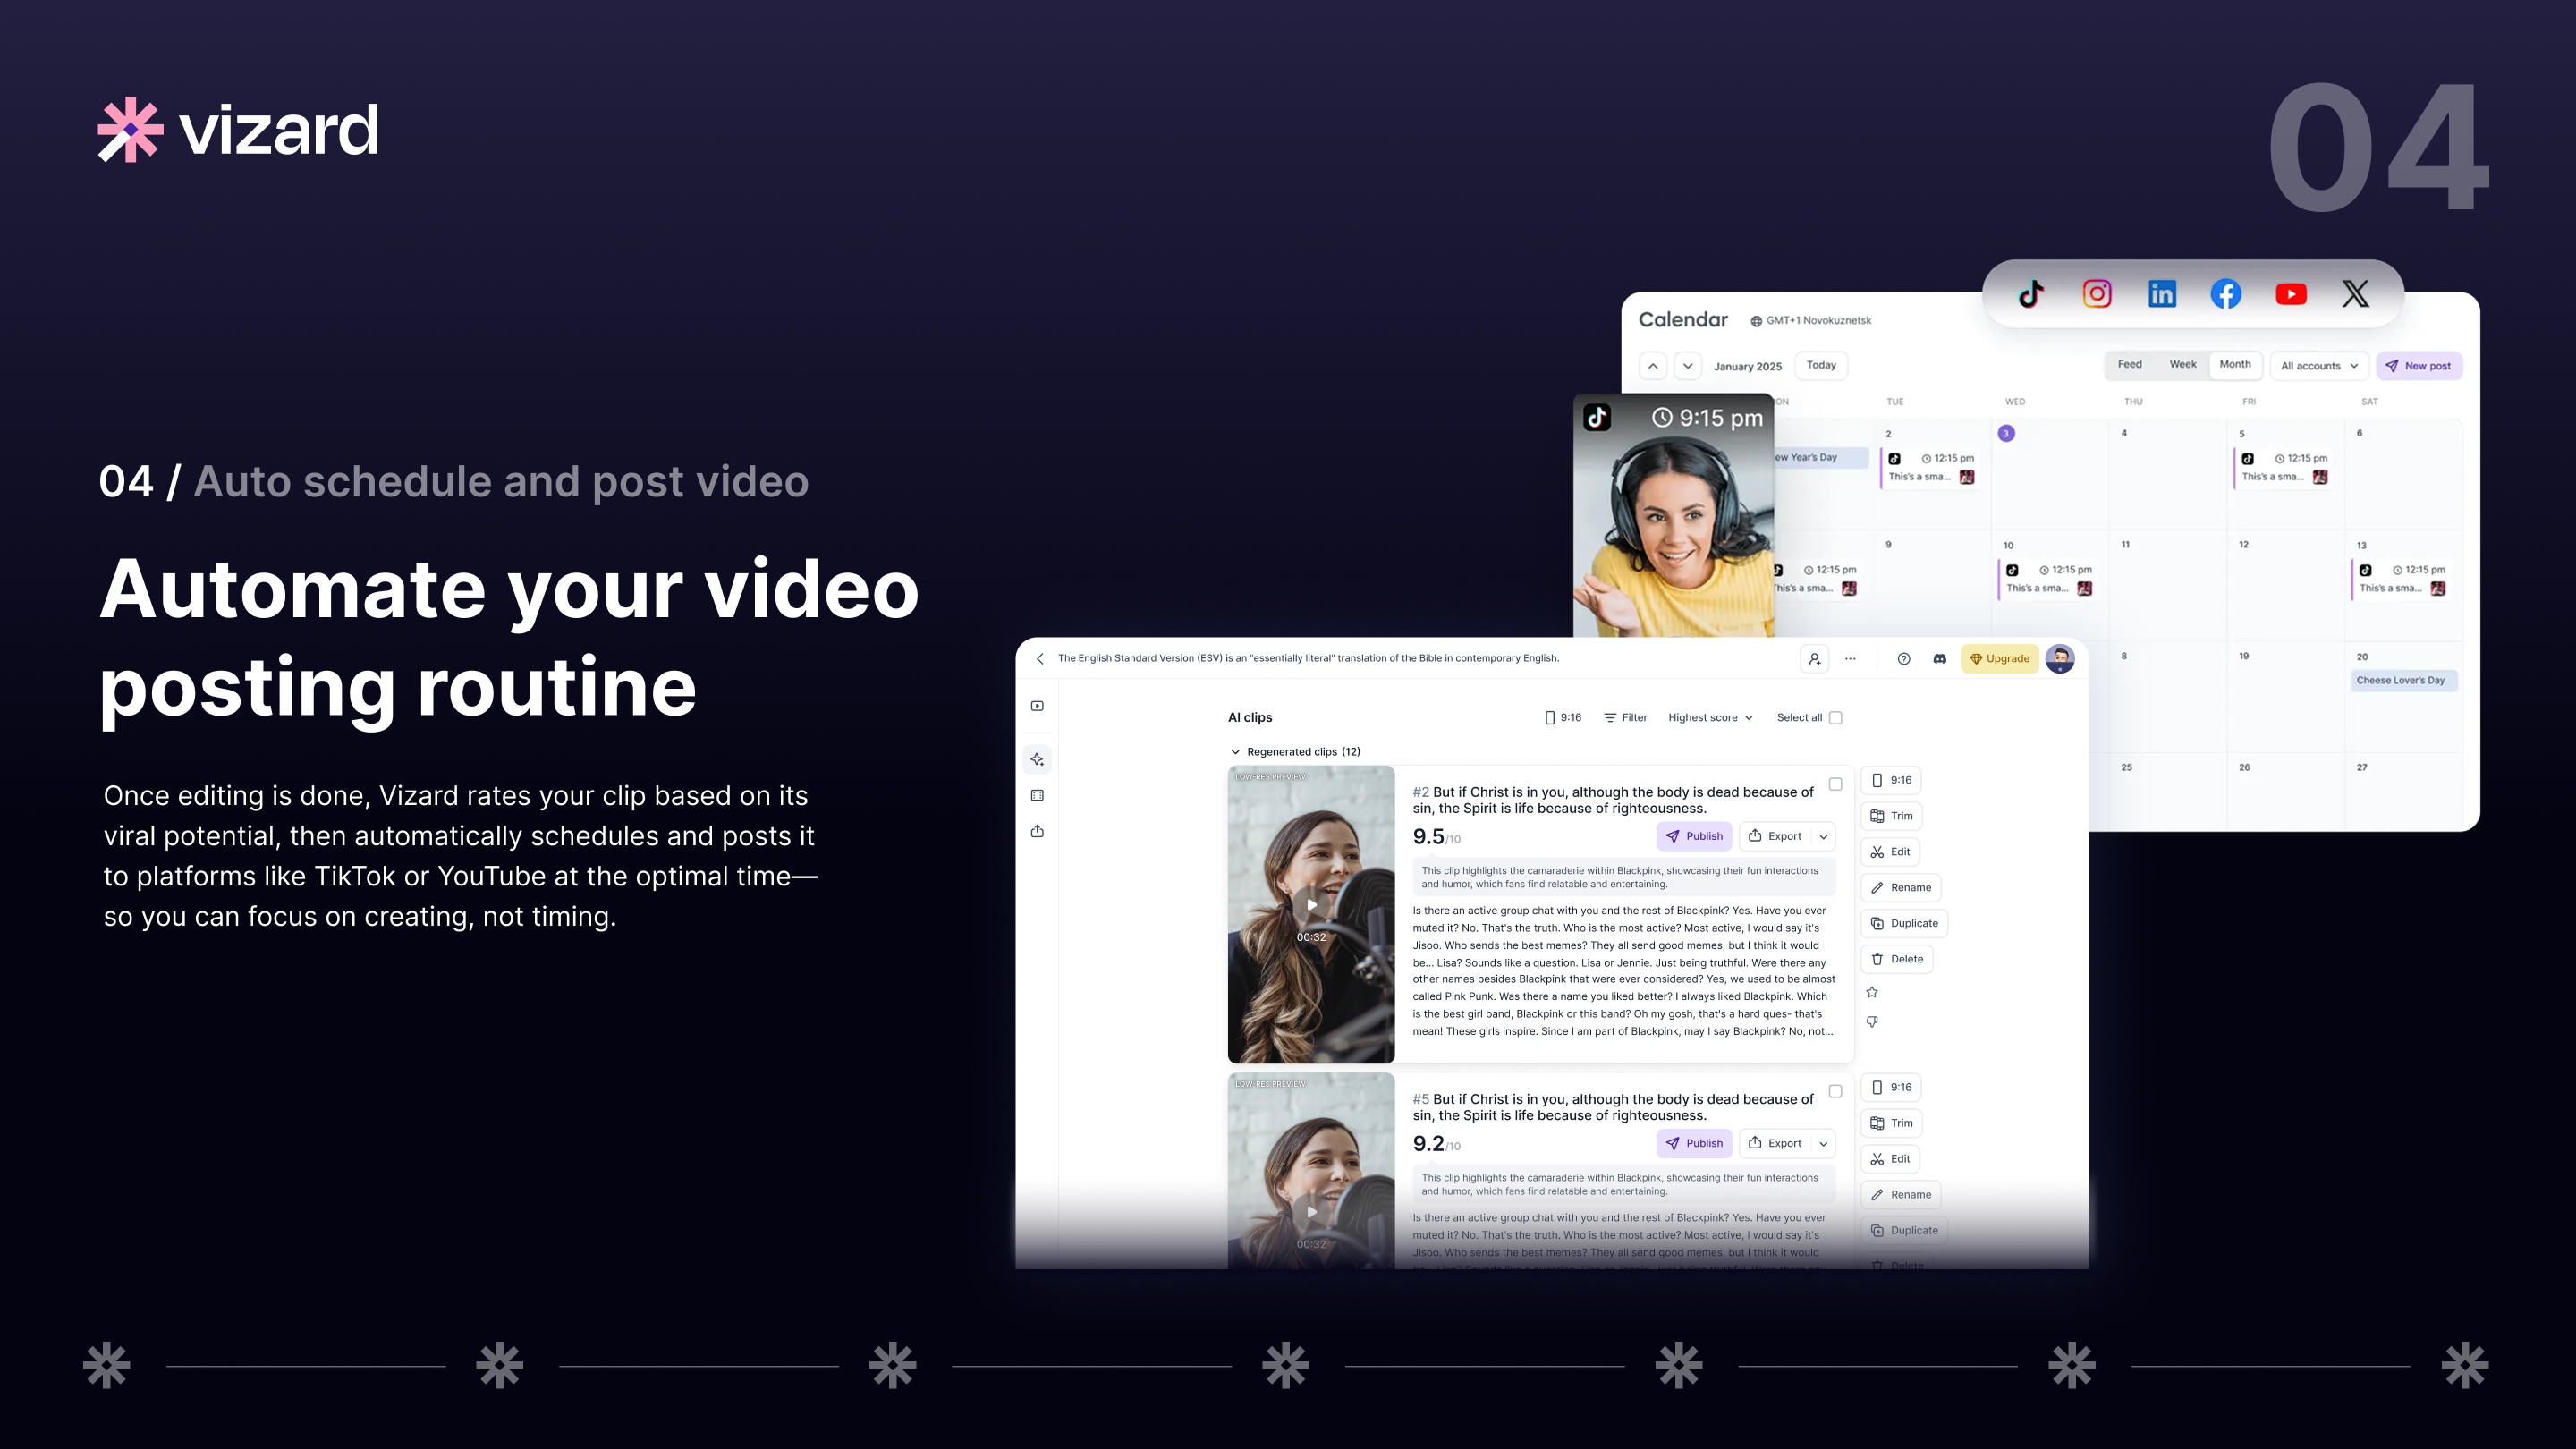The image size is (2576, 1449).
Task: Click the YouTube icon in social bar
Action: click(x=2291, y=294)
